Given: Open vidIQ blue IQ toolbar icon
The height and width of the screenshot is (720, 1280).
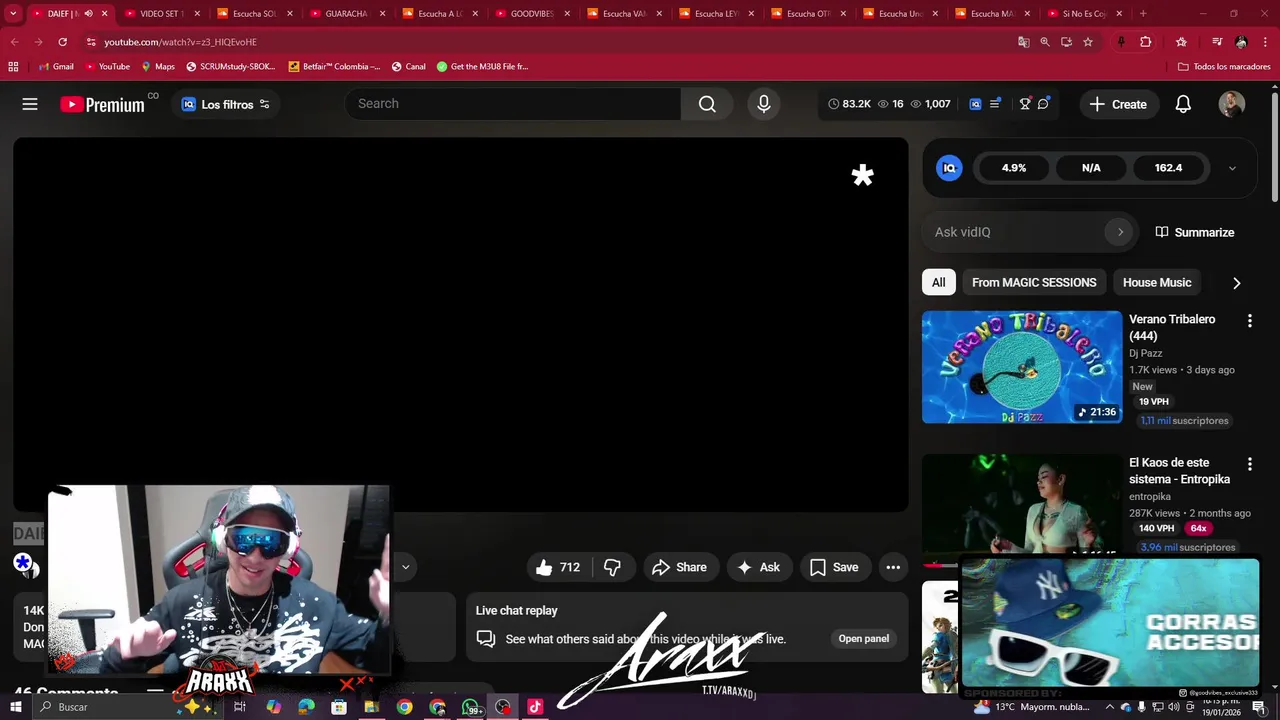Looking at the screenshot, I should pyautogui.click(x=975, y=104).
